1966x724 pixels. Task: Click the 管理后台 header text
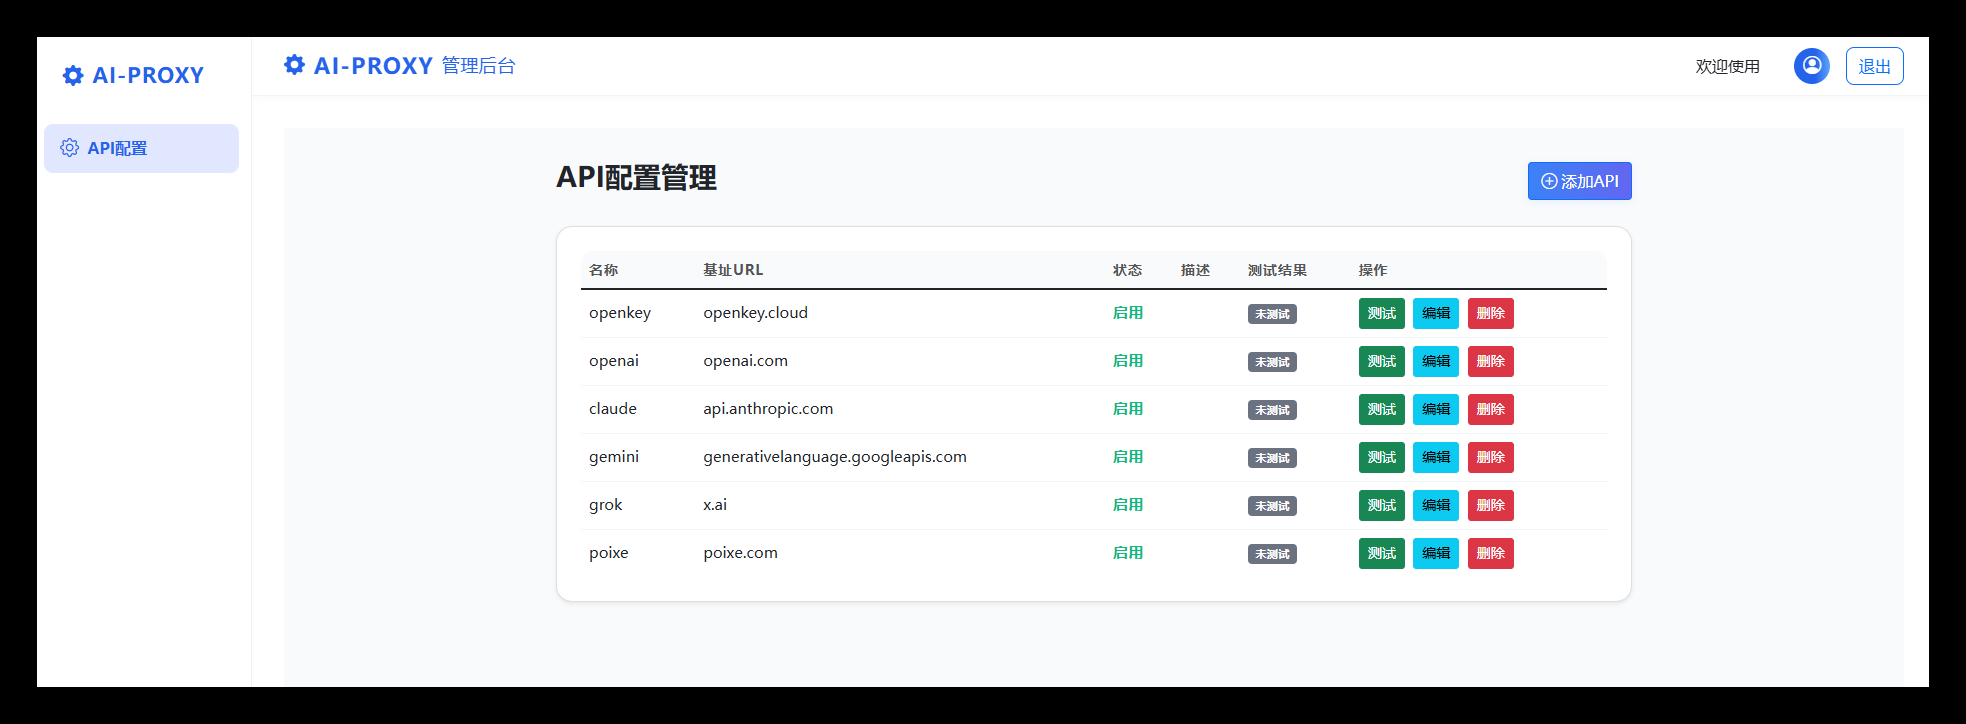[x=478, y=66]
